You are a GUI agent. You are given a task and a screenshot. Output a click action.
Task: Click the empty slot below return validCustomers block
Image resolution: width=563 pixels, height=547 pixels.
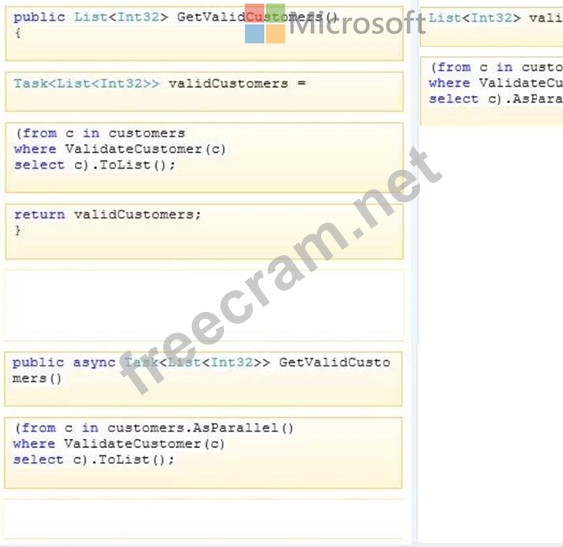(204, 305)
